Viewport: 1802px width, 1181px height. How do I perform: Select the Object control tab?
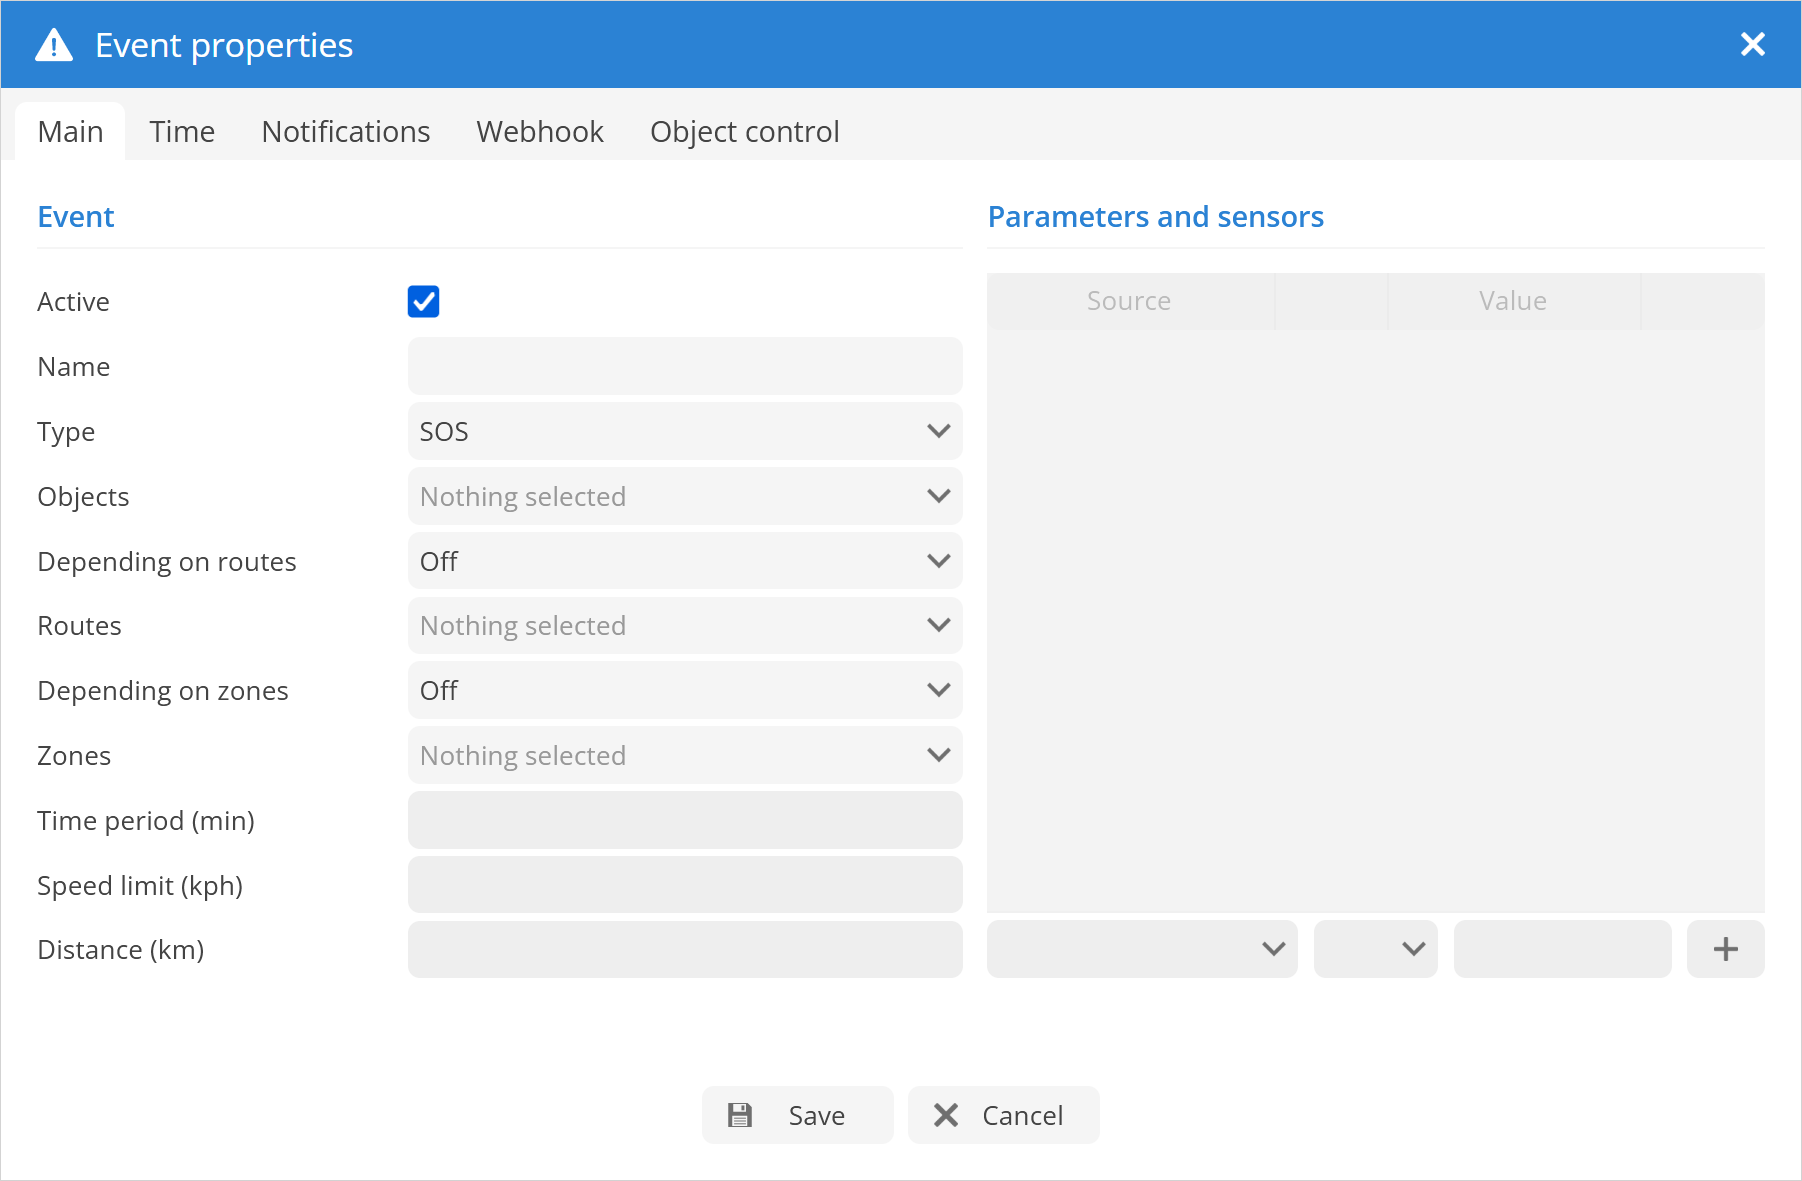[744, 132]
